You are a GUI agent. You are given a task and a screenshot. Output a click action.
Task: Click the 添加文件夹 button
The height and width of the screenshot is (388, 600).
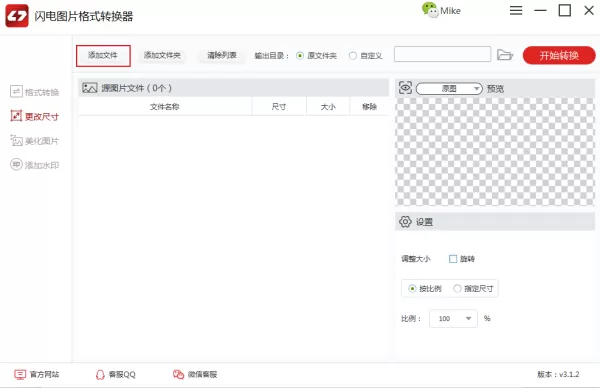tap(162, 56)
